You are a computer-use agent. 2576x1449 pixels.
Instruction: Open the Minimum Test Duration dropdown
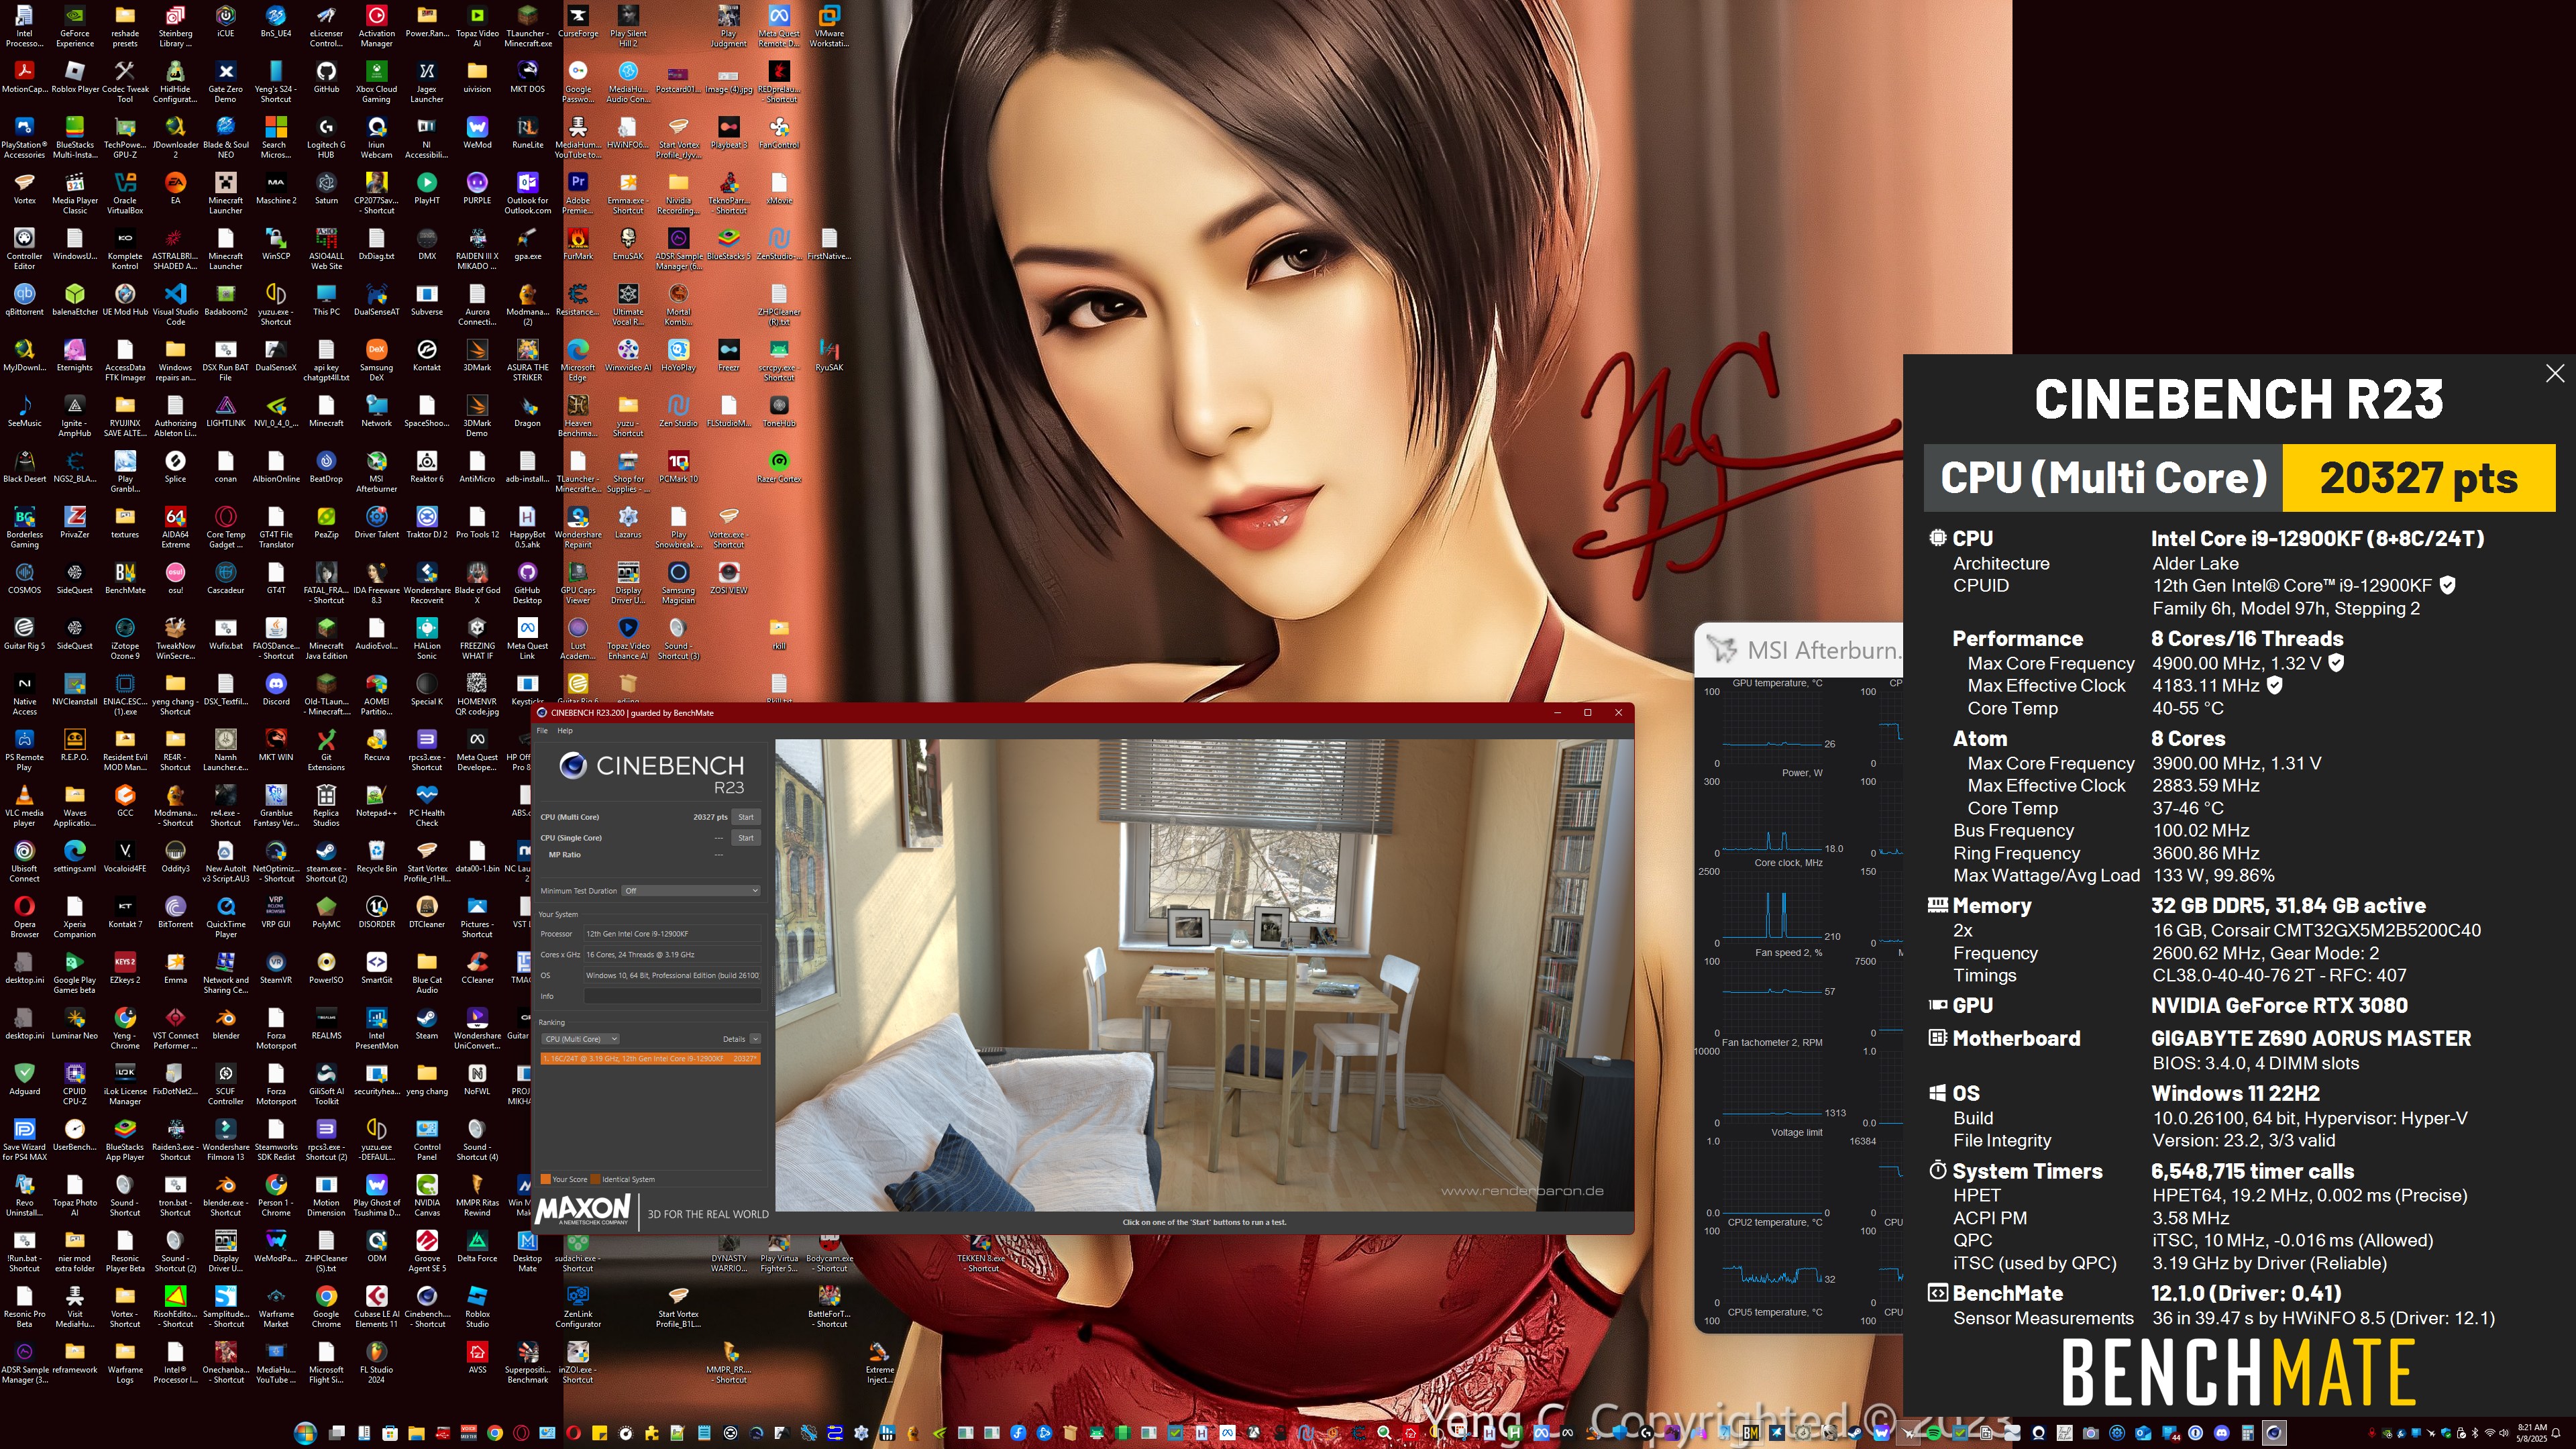coord(691,891)
